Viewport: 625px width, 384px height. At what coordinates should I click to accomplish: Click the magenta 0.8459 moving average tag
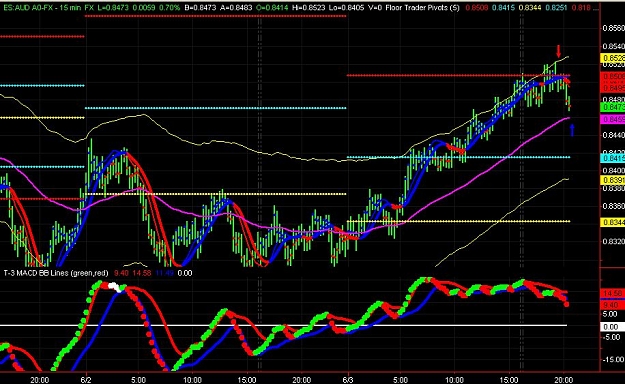(x=613, y=119)
